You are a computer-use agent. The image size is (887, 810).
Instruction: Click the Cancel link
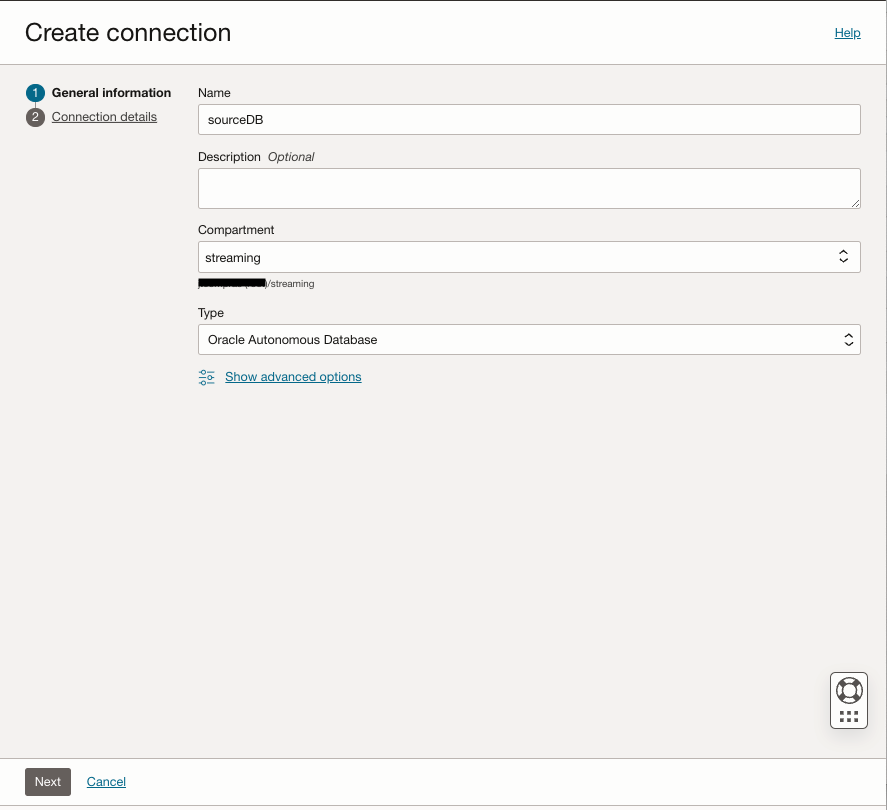pos(106,782)
